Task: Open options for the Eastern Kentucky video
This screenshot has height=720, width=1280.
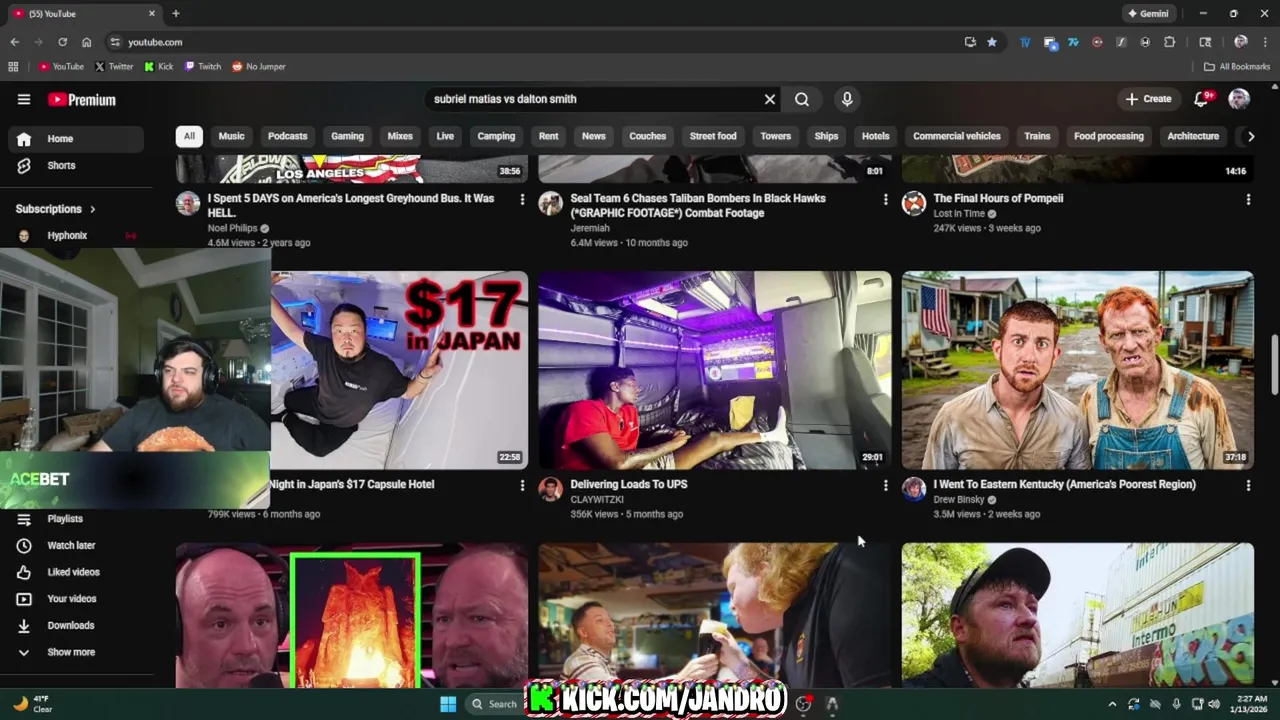Action: coord(1248,485)
